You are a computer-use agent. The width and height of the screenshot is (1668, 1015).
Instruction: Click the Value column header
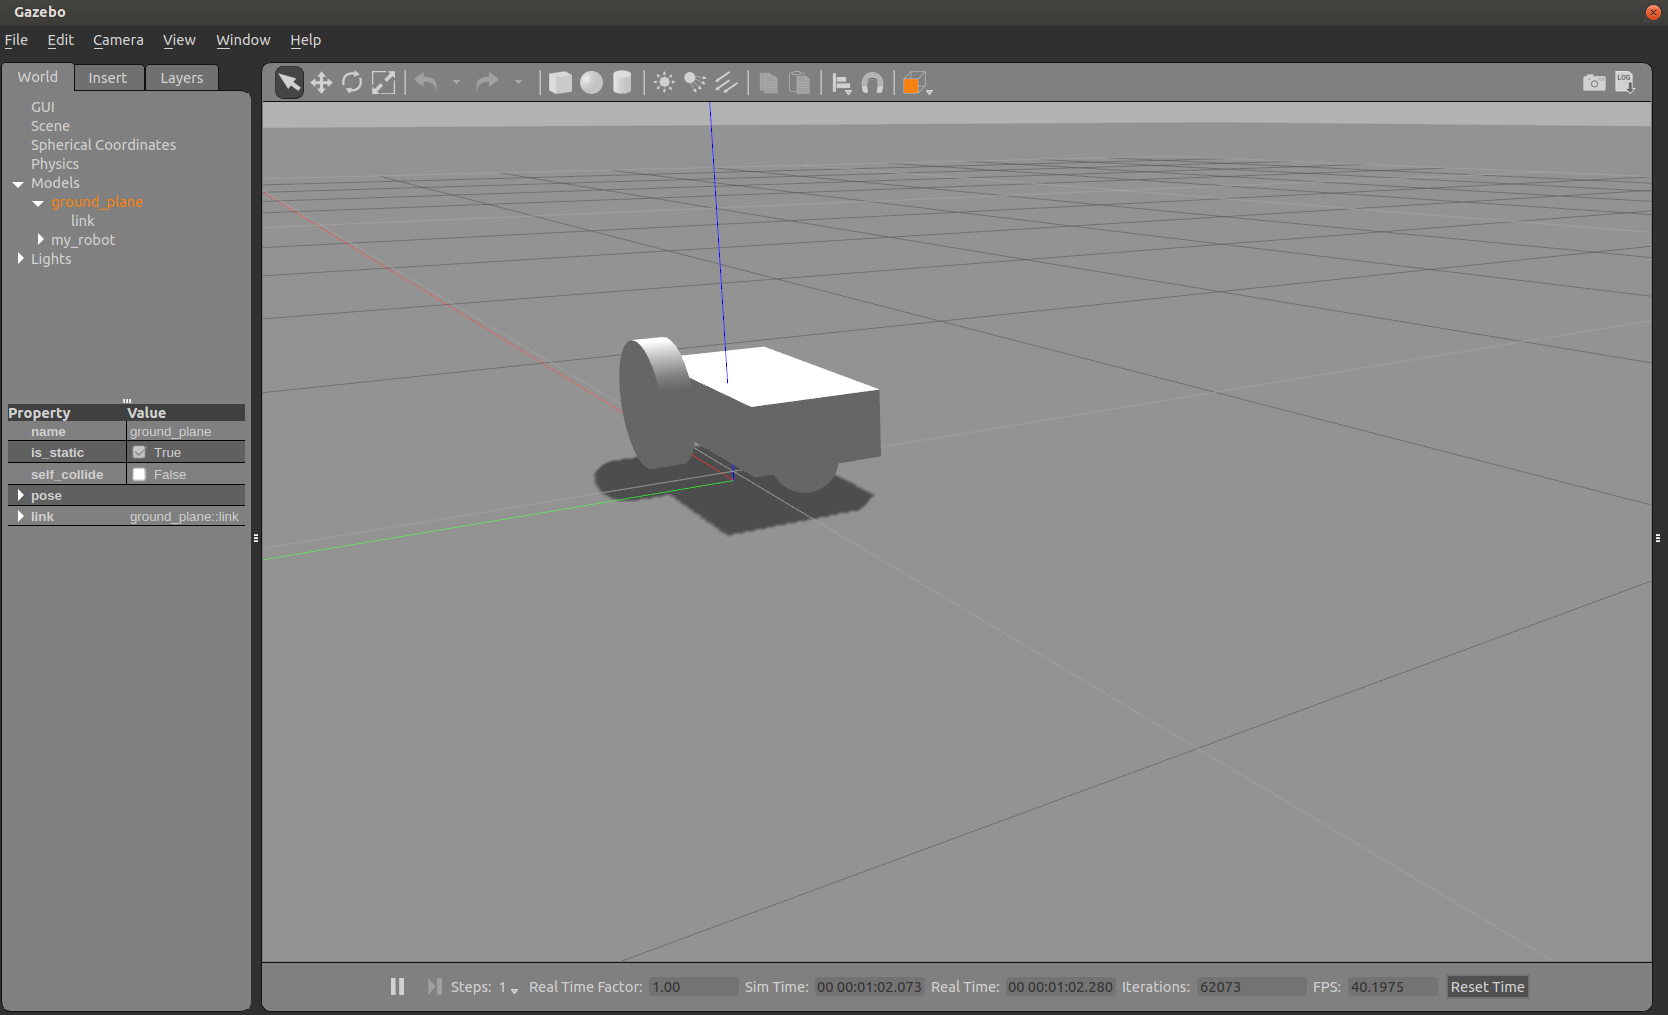tap(185, 413)
